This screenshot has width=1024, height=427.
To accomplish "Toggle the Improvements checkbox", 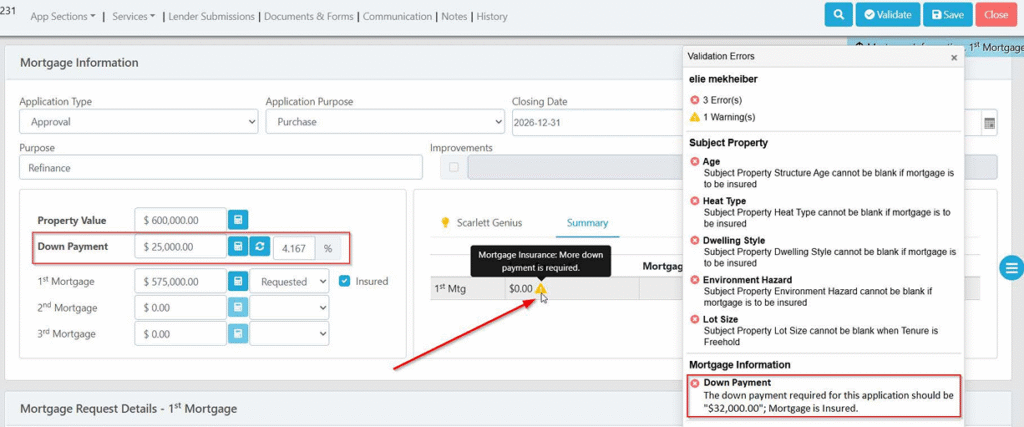I will 454,167.
